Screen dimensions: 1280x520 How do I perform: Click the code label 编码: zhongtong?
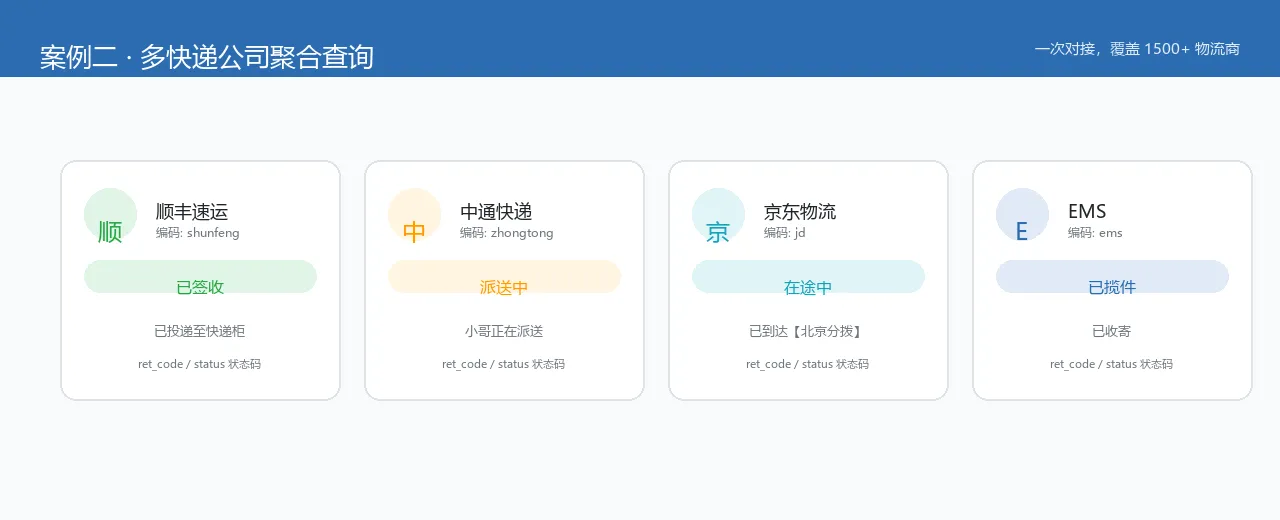point(507,233)
